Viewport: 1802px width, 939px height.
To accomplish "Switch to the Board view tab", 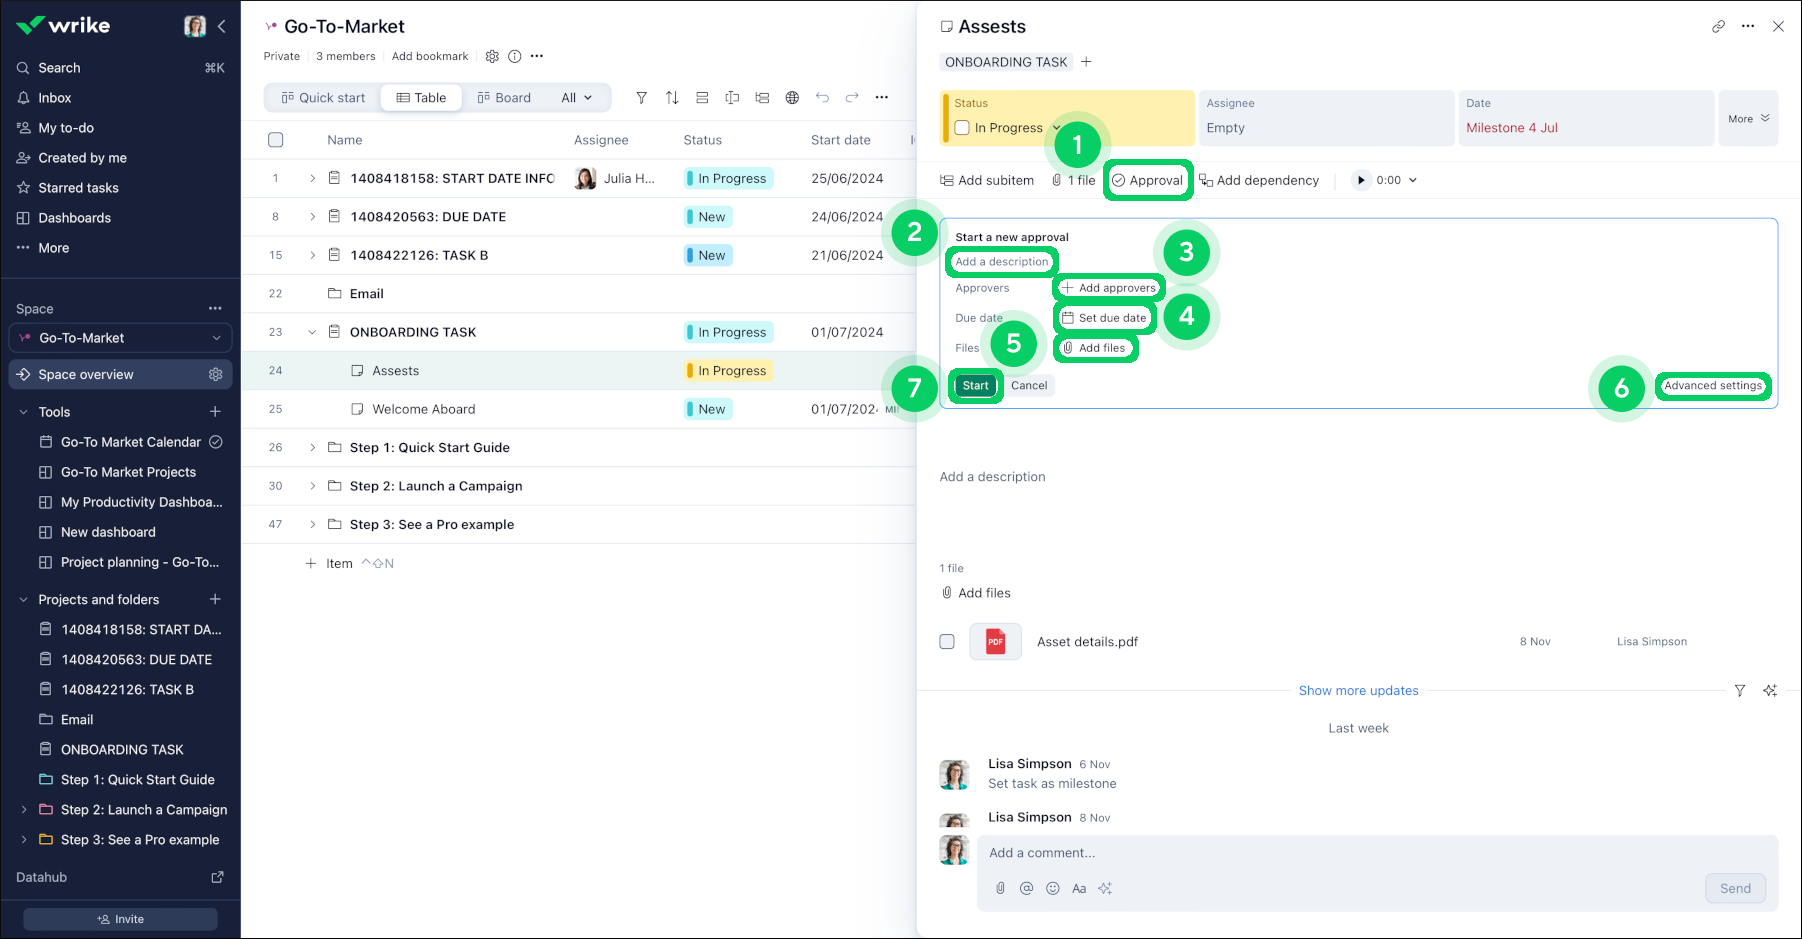I will pos(504,98).
